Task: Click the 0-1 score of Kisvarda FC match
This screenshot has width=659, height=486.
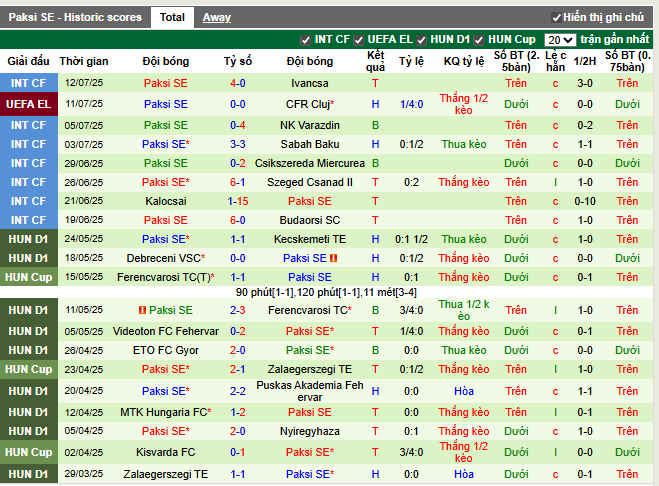Action: coord(237,452)
